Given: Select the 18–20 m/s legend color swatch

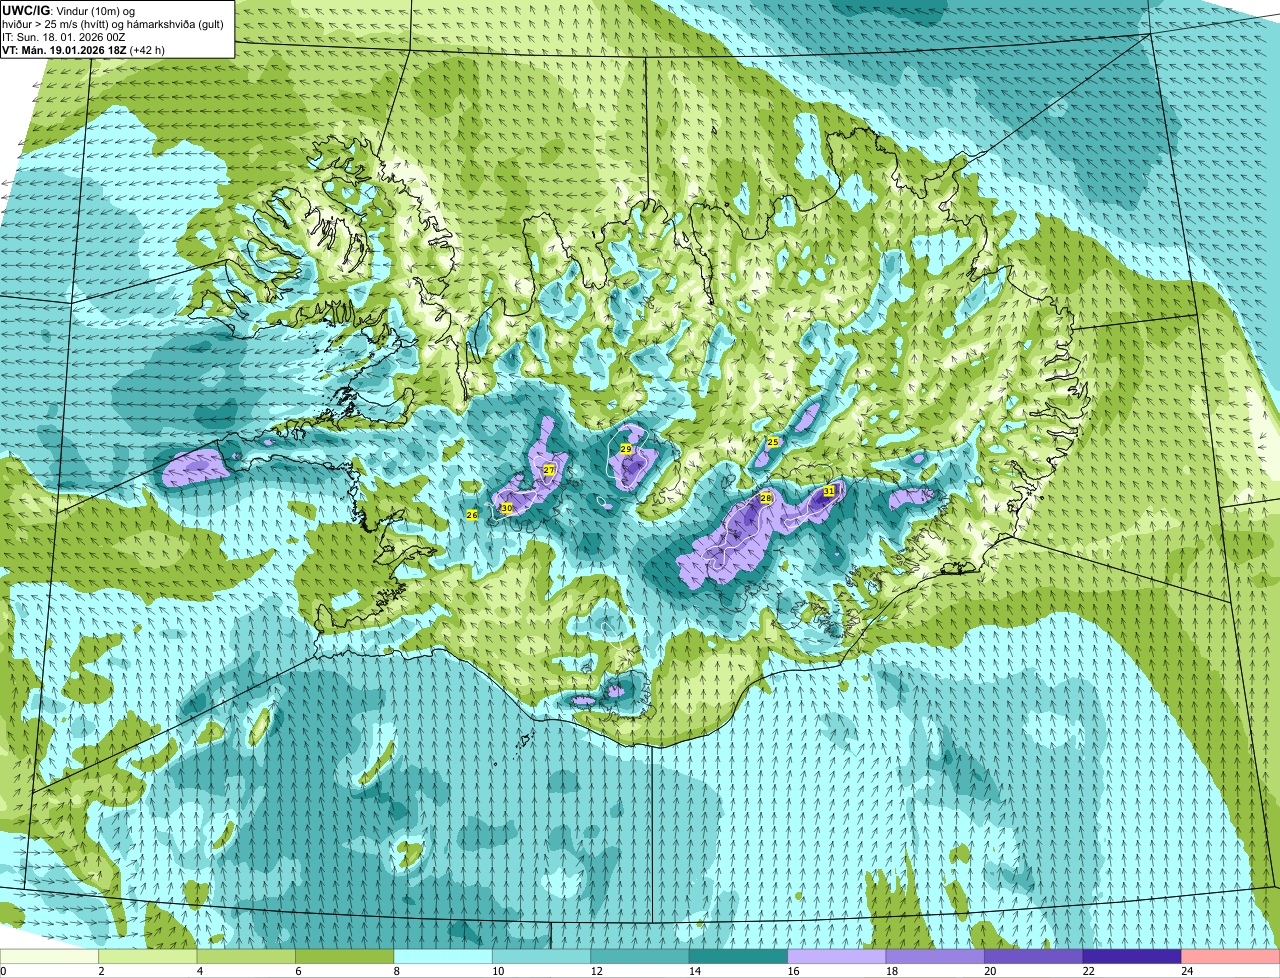Looking at the screenshot, I should pos(935,956).
